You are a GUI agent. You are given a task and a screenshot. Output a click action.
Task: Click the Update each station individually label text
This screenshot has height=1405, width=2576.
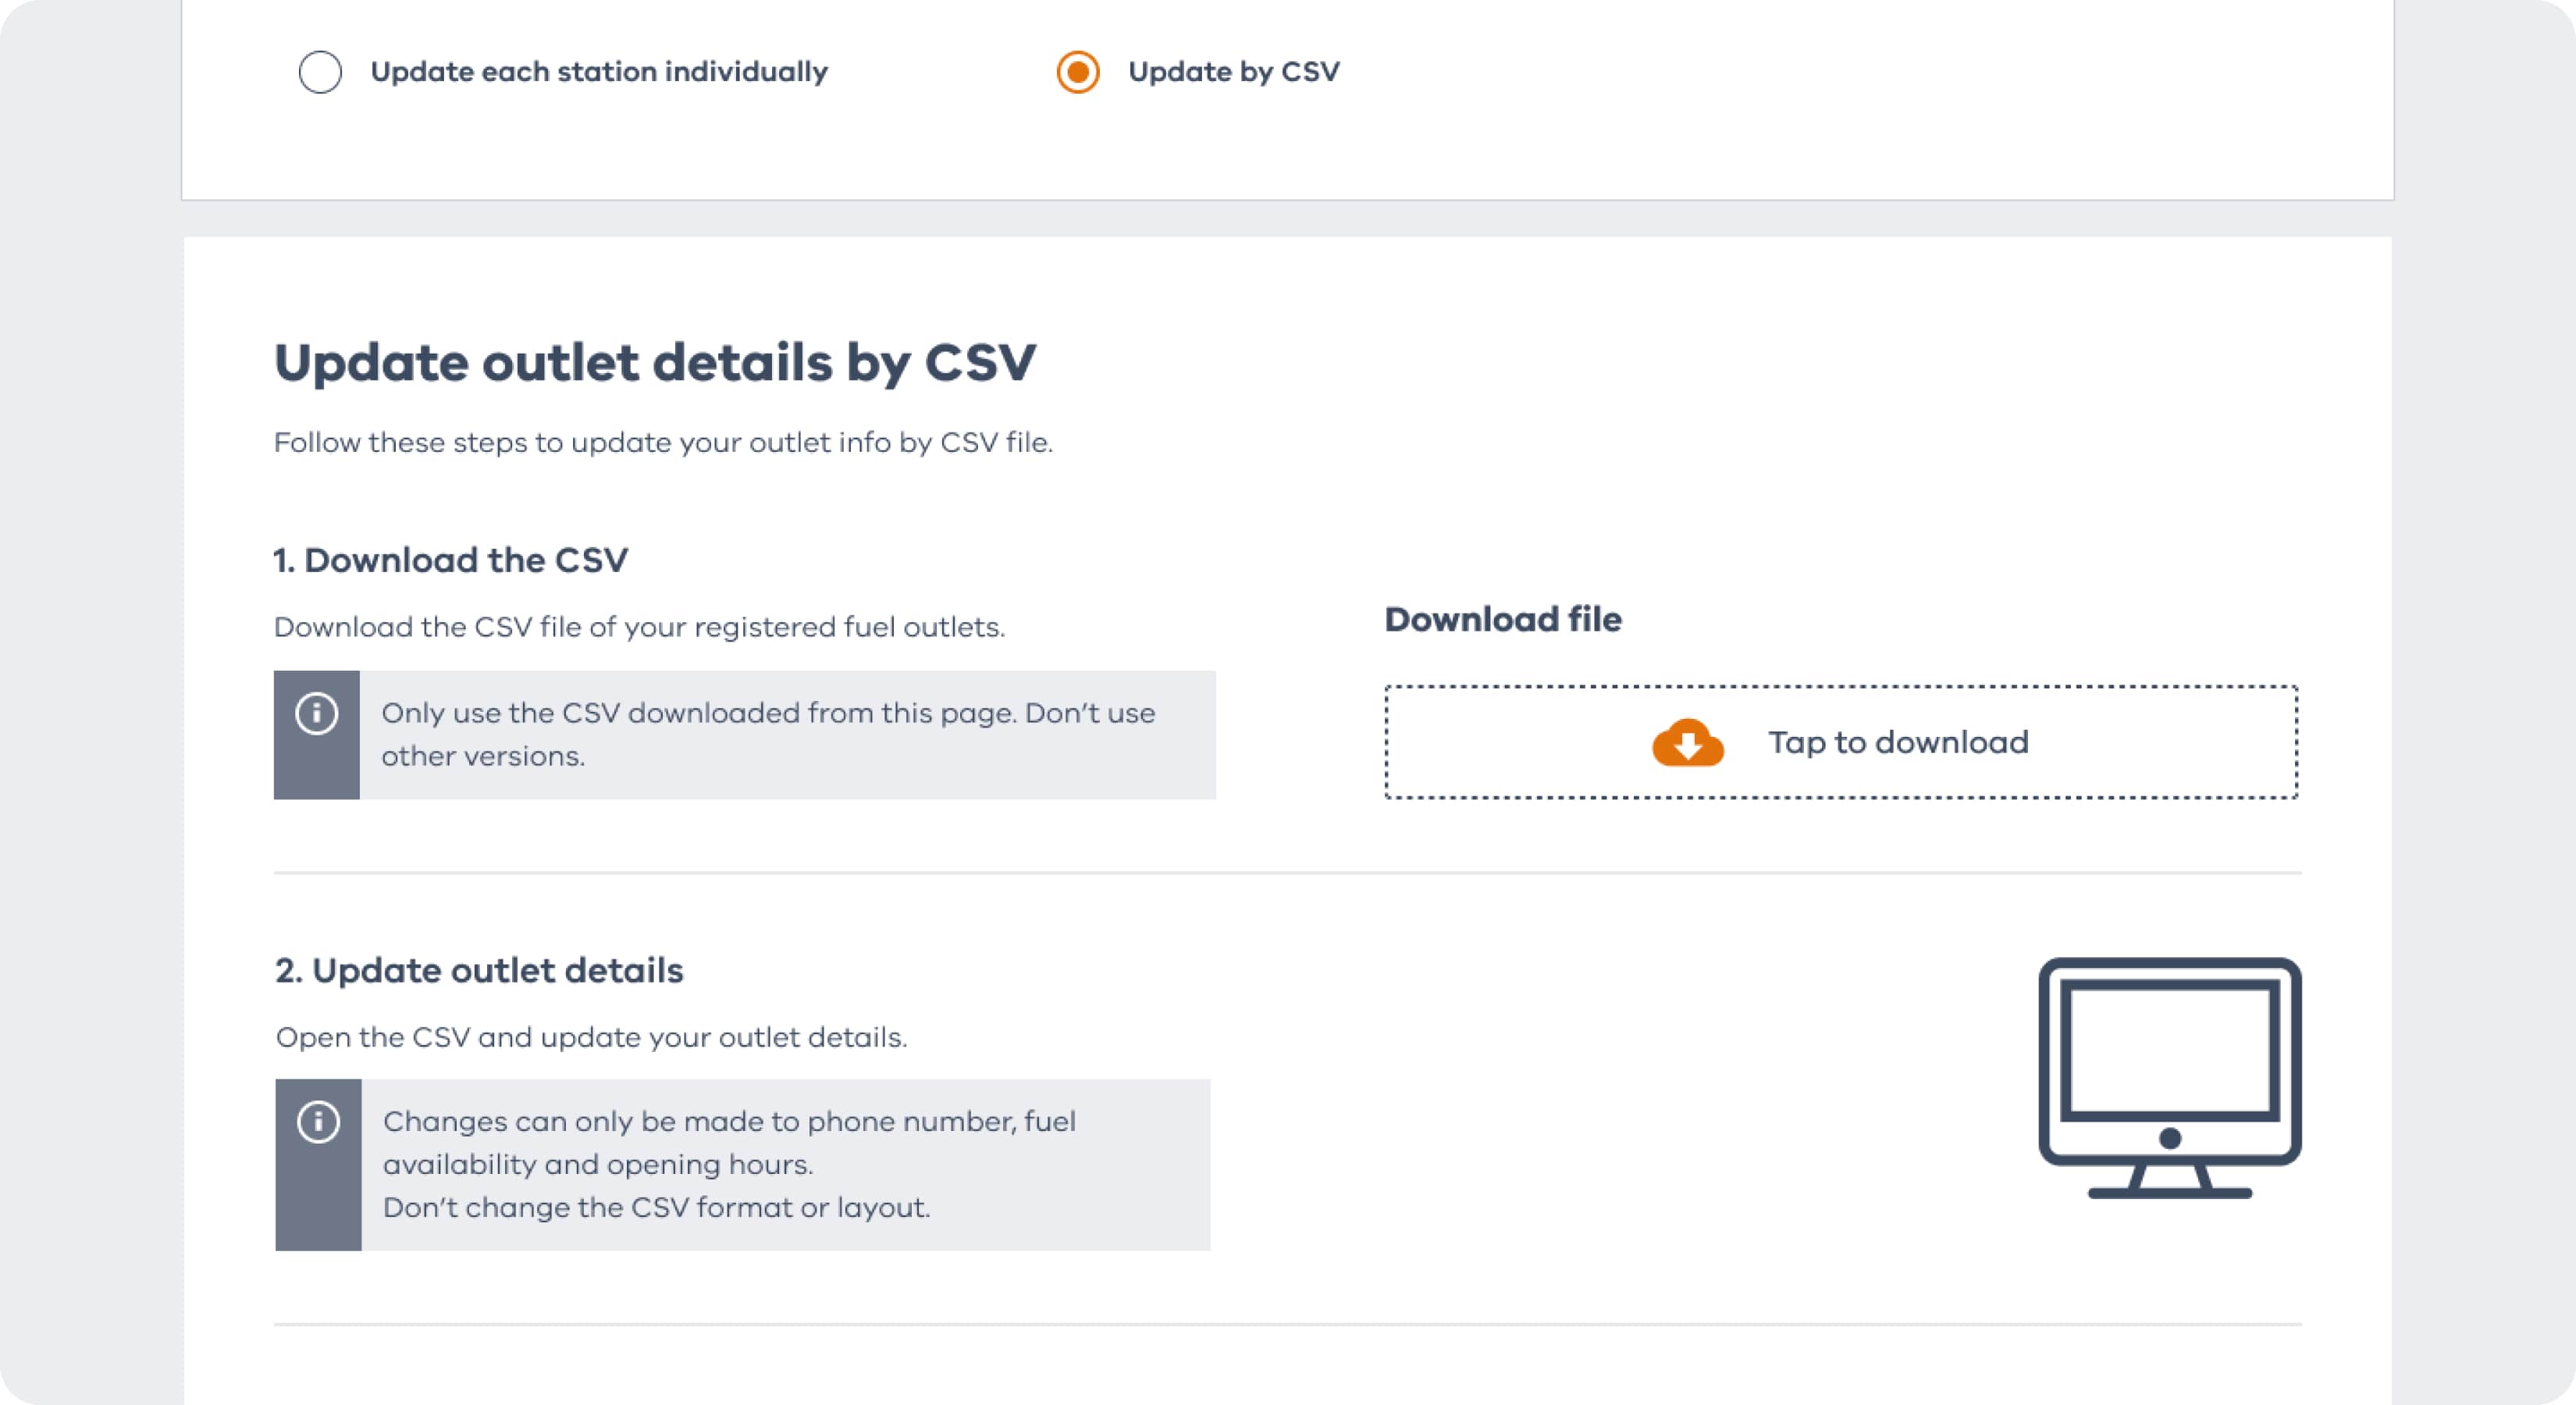click(x=599, y=72)
